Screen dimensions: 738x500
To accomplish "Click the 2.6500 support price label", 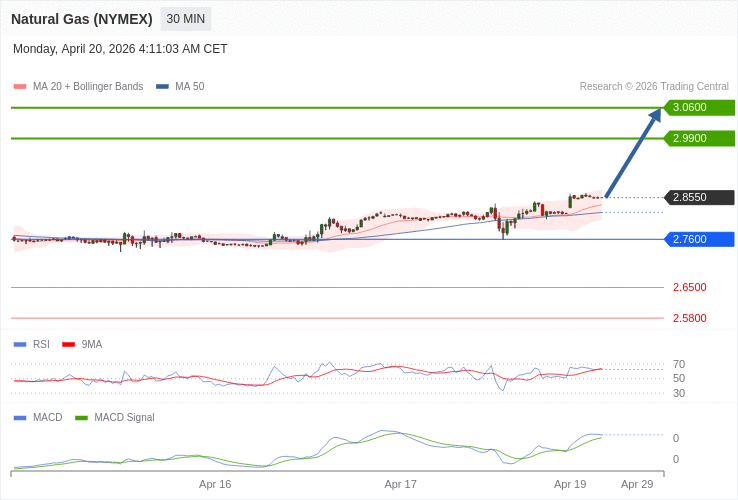I will [689, 287].
